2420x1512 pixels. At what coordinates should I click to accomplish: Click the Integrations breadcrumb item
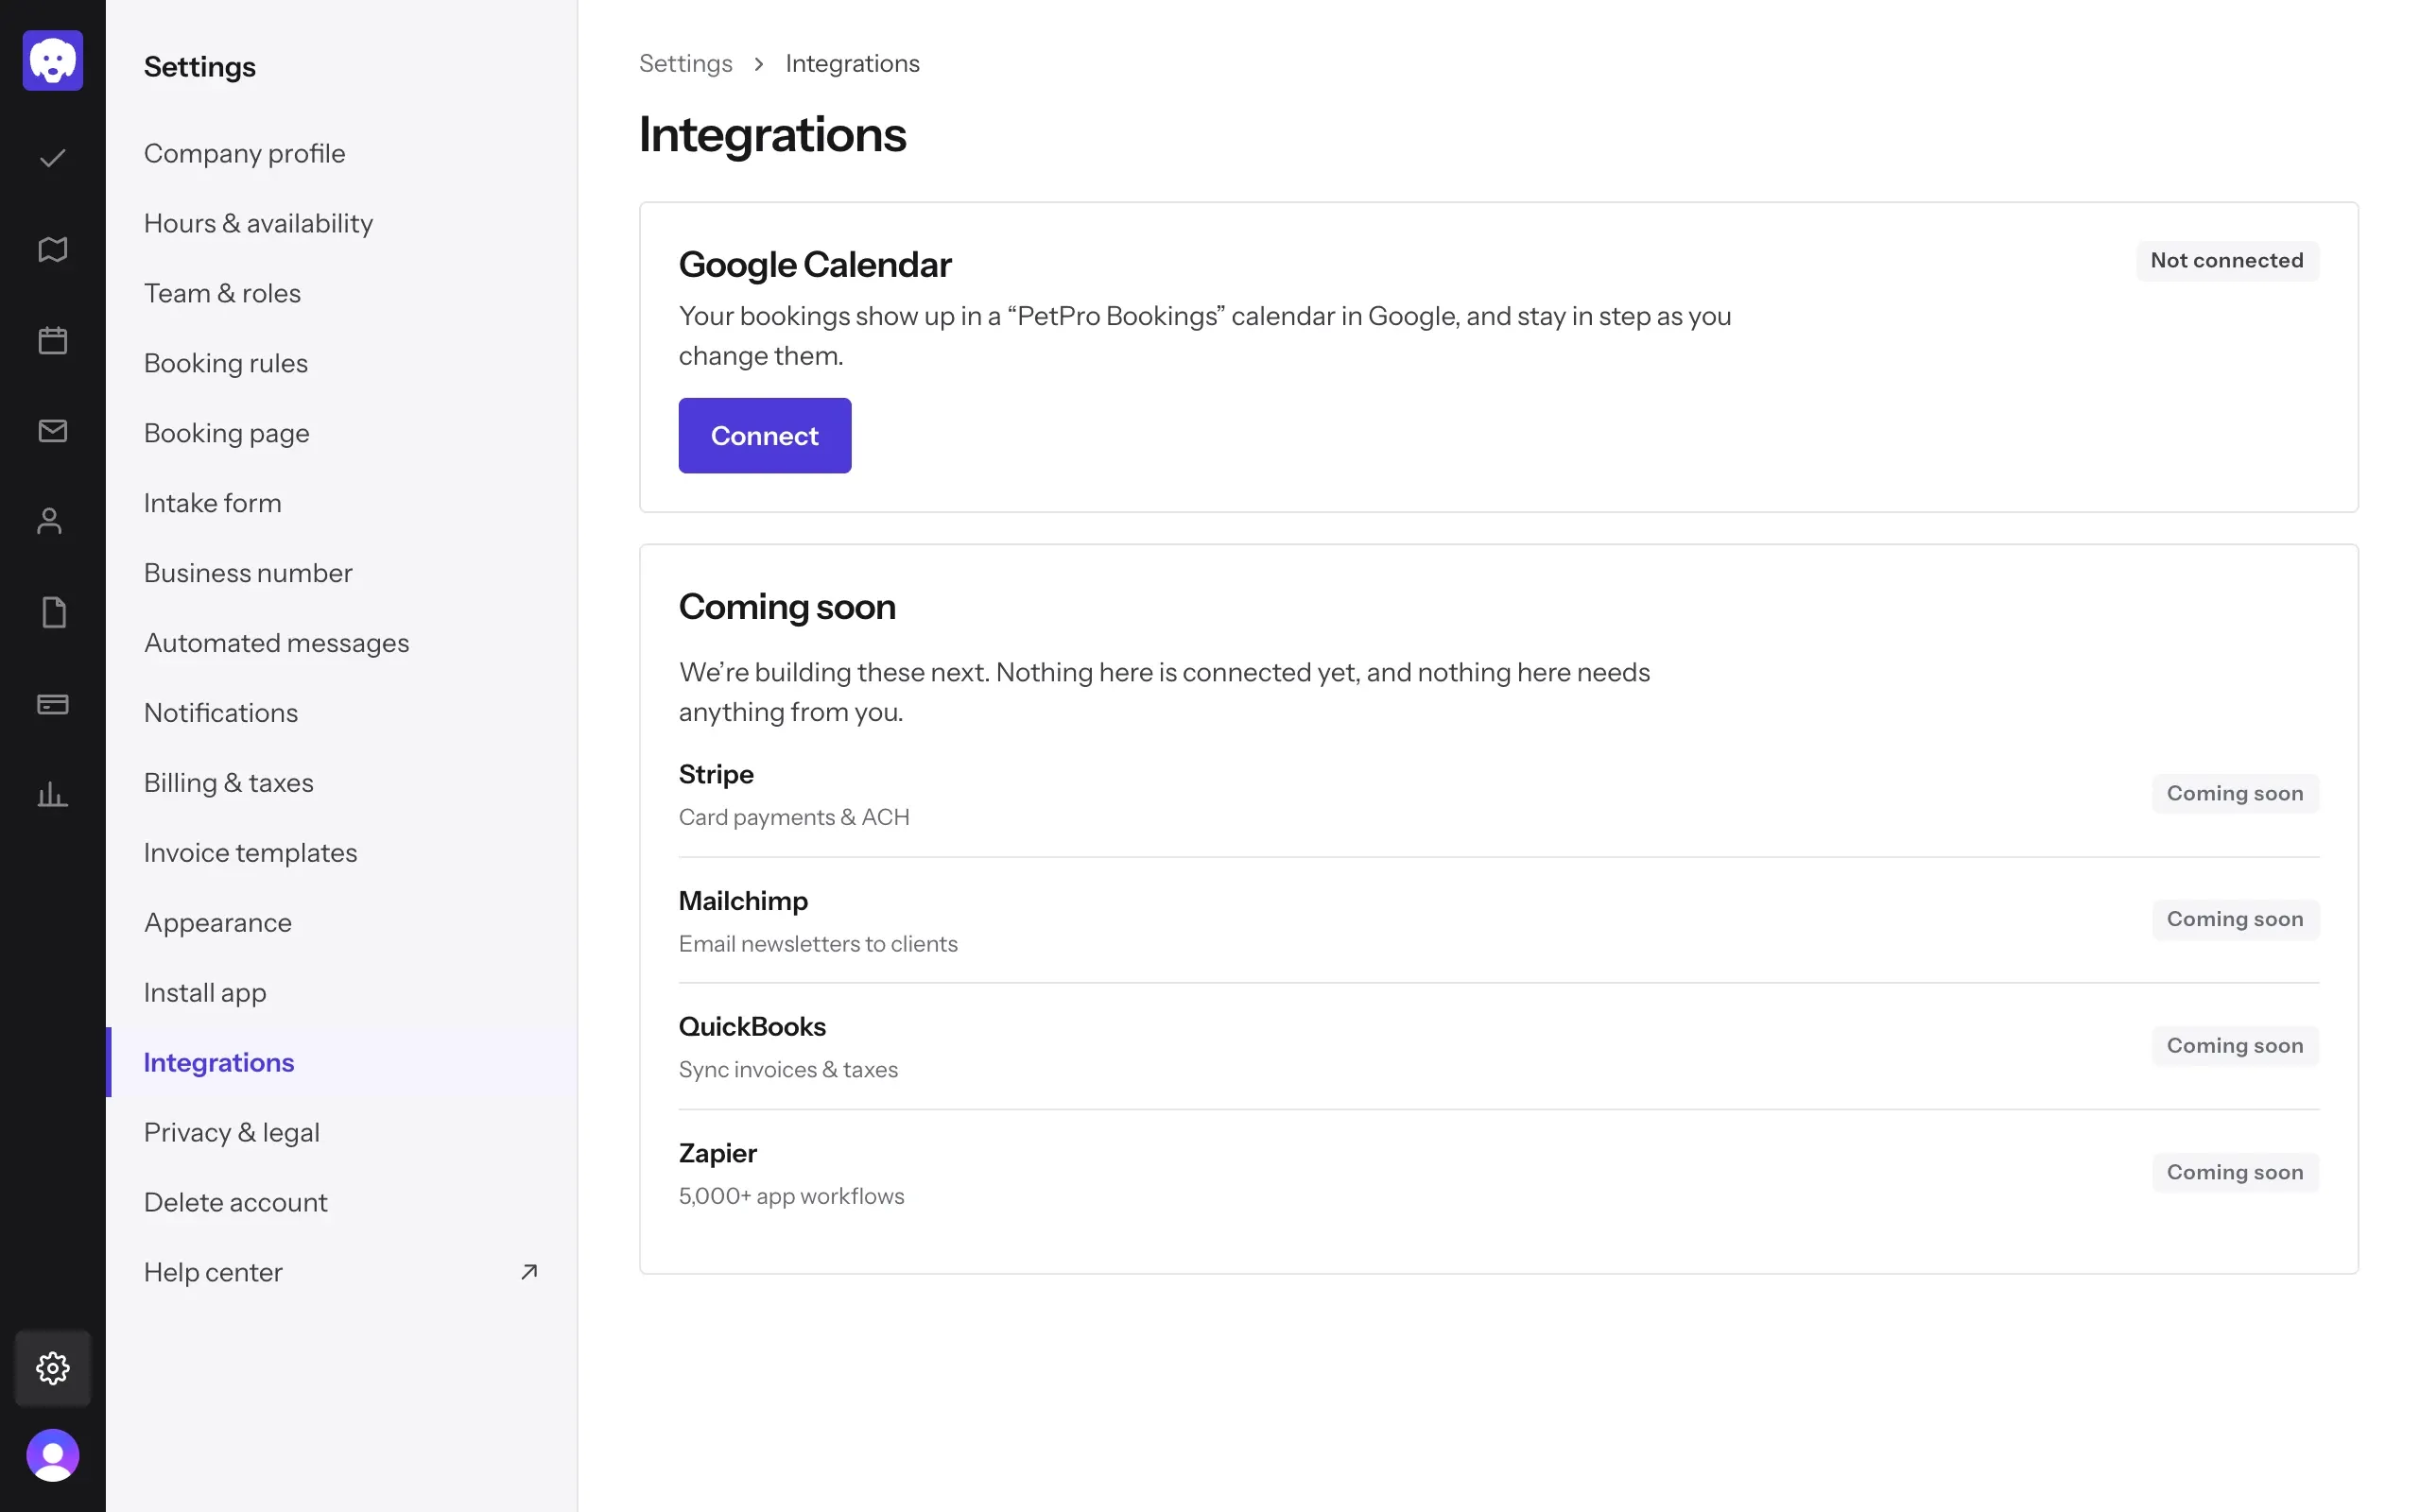(x=852, y=63)
